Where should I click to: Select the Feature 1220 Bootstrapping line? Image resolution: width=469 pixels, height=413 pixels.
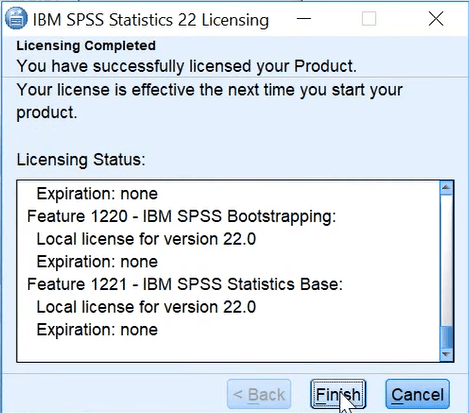182,216
